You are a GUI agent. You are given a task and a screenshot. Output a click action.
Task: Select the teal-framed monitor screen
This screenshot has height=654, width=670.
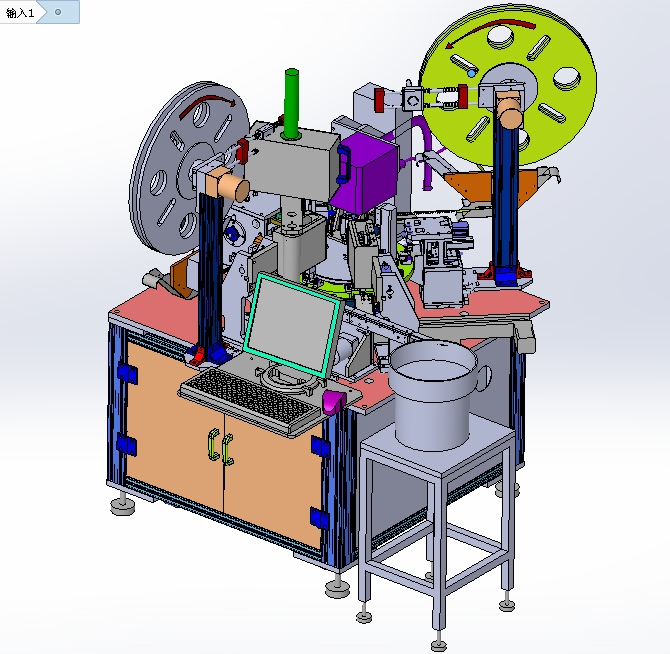[294, 326]
